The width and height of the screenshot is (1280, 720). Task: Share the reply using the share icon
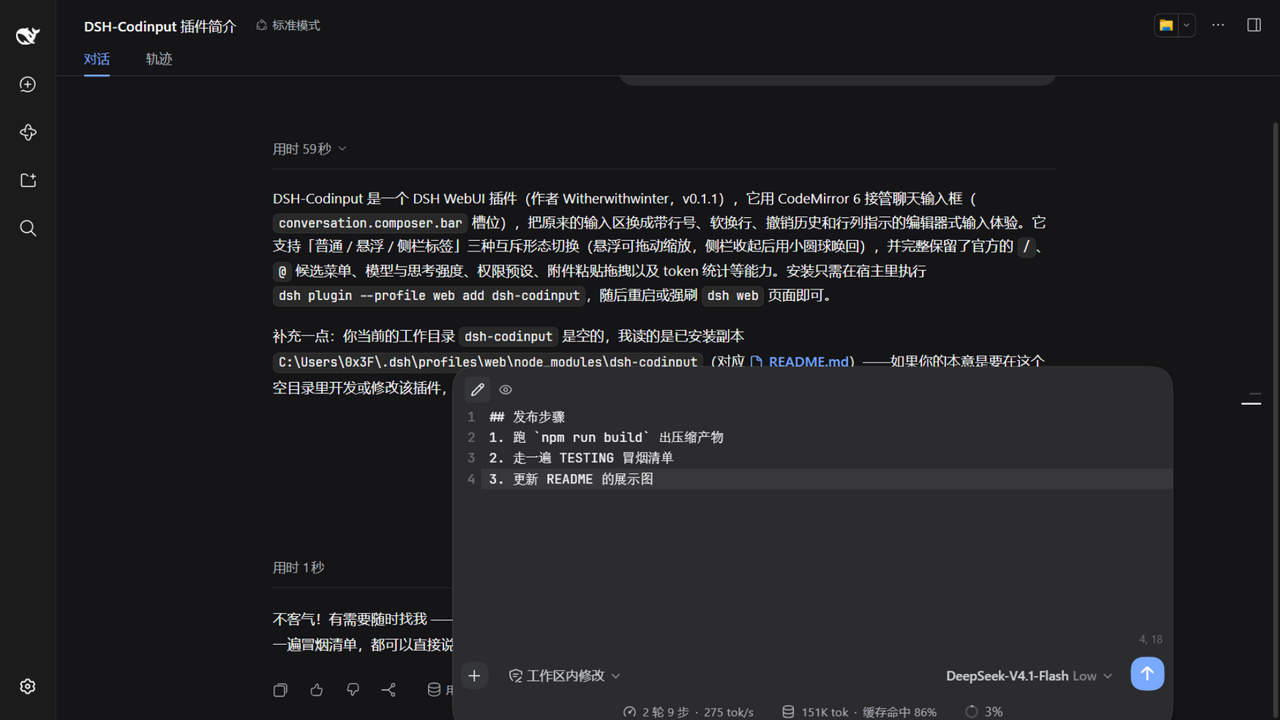[x=389, y=690]
